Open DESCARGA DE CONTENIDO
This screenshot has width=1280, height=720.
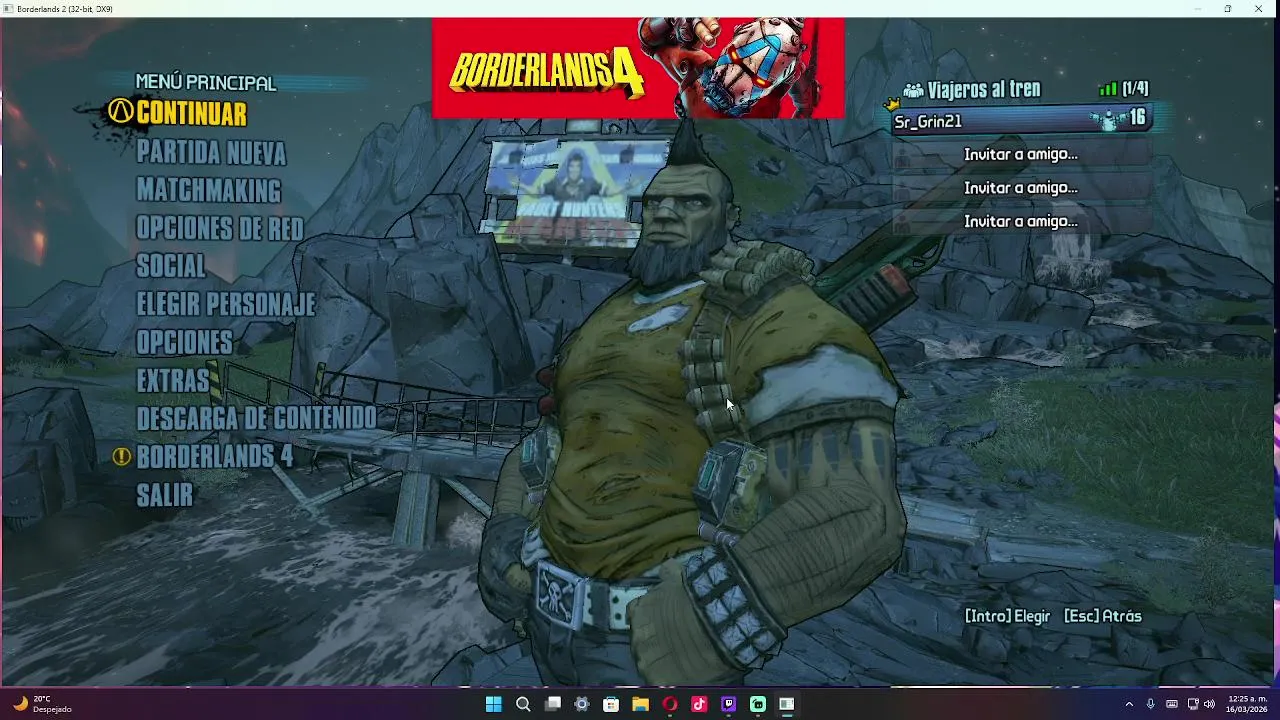256,419
